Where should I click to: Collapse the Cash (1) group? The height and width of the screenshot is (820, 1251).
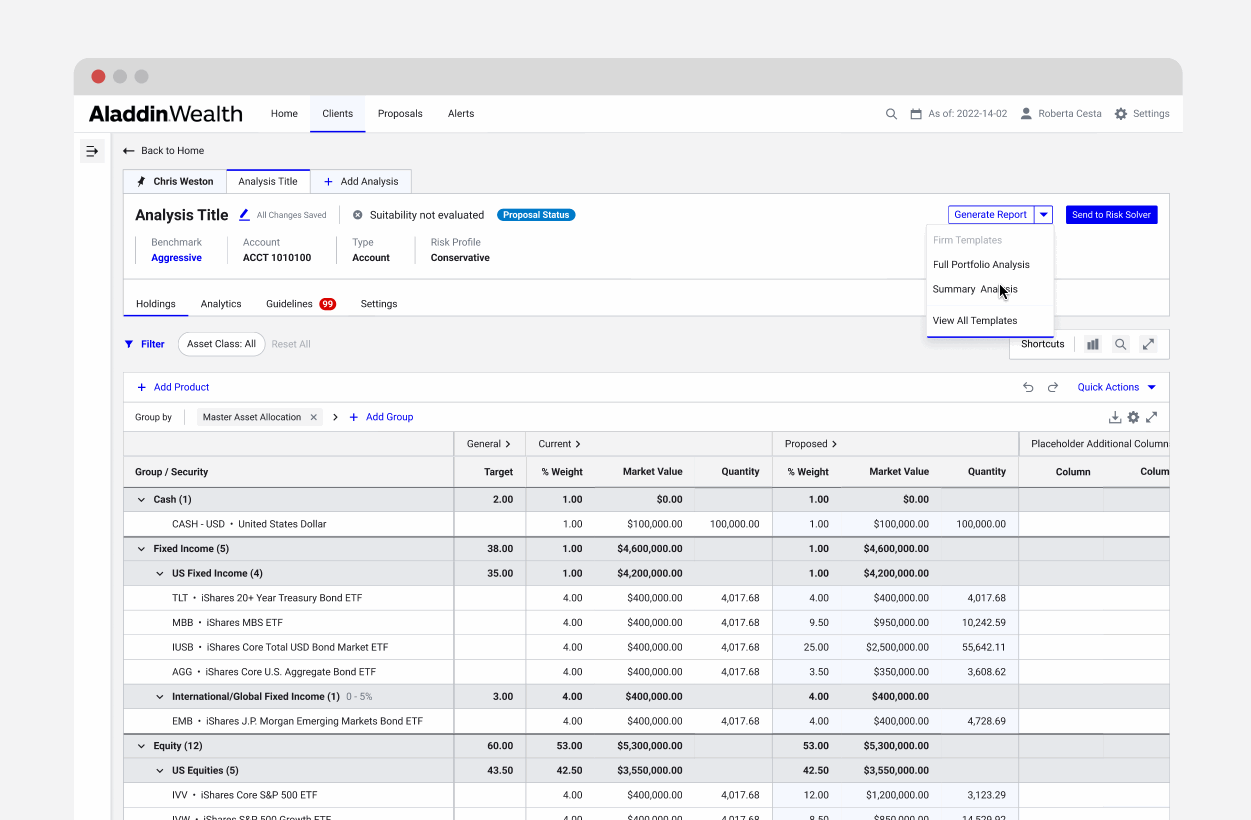pos(141,500)
